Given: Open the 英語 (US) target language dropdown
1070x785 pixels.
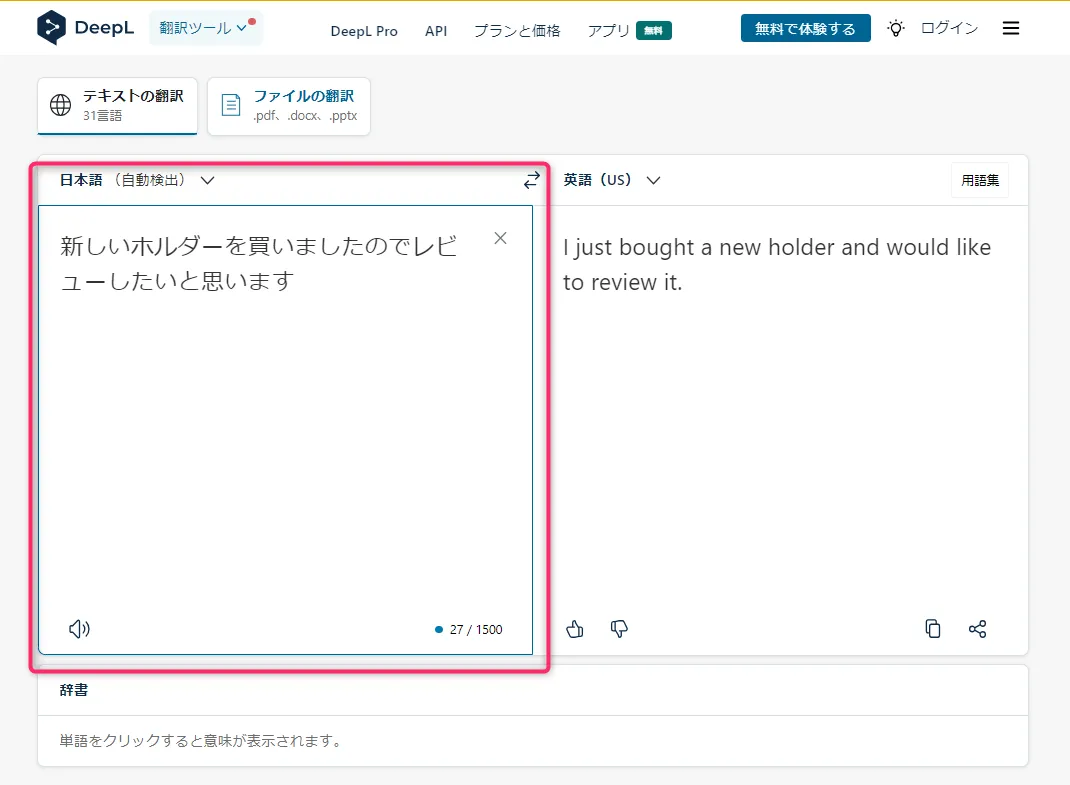Looking at the screenshot, I should 611,181.
